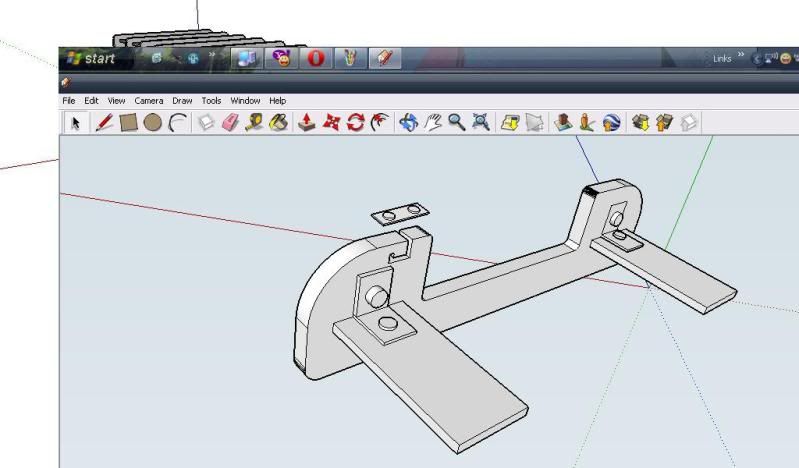The height and width of the screenshot is (468, 799).
Task: Click the network computers taskbar button
Action: tap(247, 58)
